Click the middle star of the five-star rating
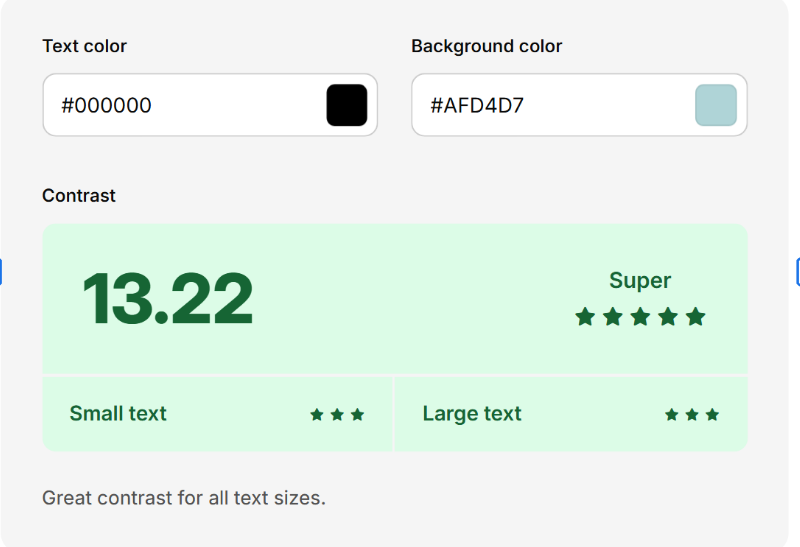This screenshot has width=800, height=547. [640, 317]
